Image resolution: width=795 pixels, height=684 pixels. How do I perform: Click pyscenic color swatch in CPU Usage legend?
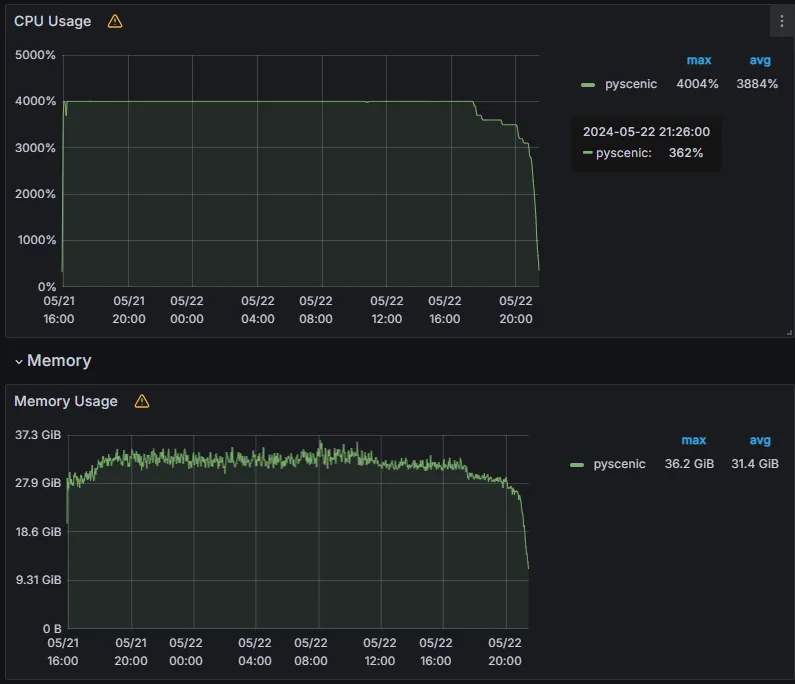pos(588,85)
